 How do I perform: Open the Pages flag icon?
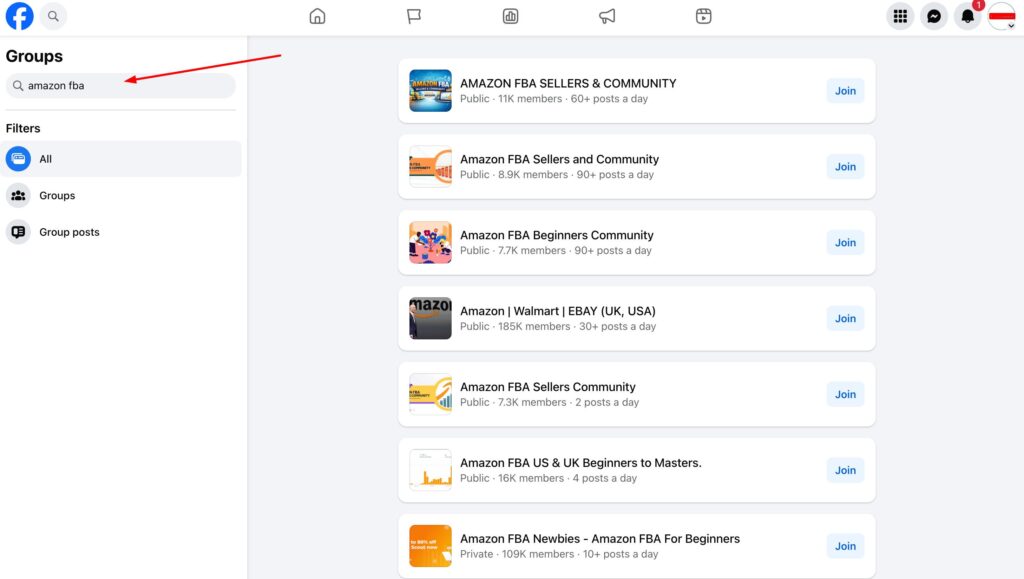[x=414, y=16]
